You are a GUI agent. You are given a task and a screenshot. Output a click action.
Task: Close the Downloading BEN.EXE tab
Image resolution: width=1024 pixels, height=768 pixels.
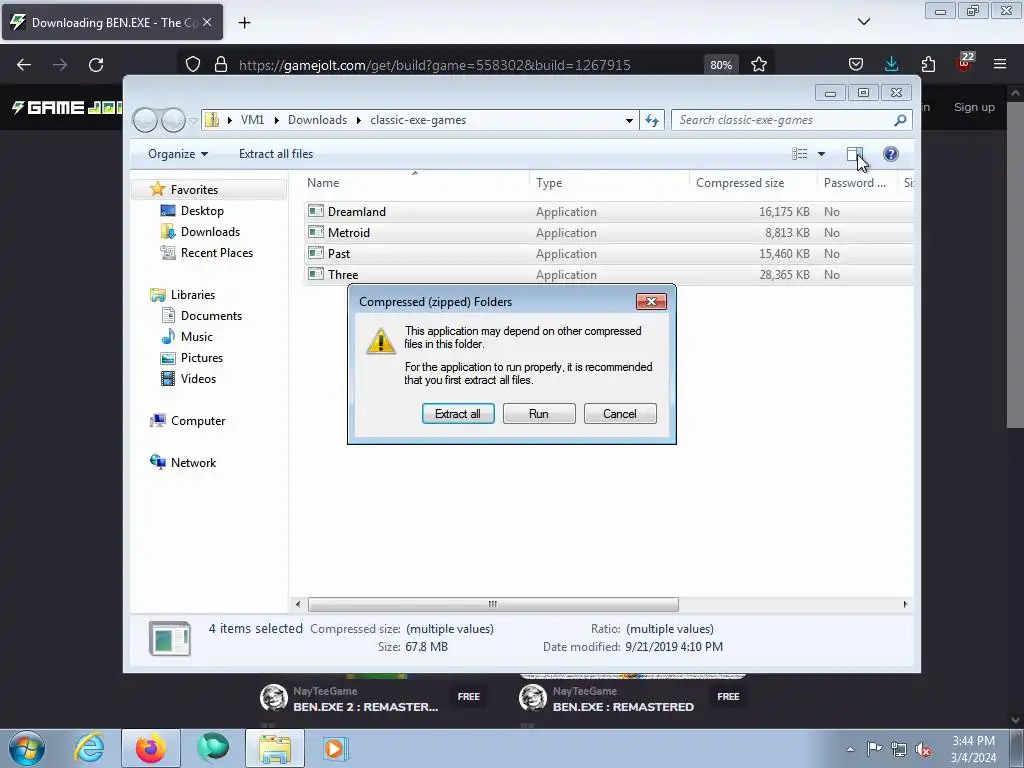[x=207, y=22]
